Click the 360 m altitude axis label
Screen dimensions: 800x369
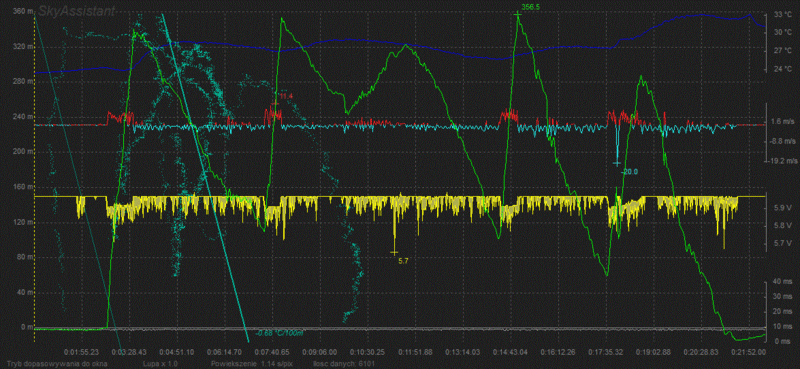(x=22, y=11)
